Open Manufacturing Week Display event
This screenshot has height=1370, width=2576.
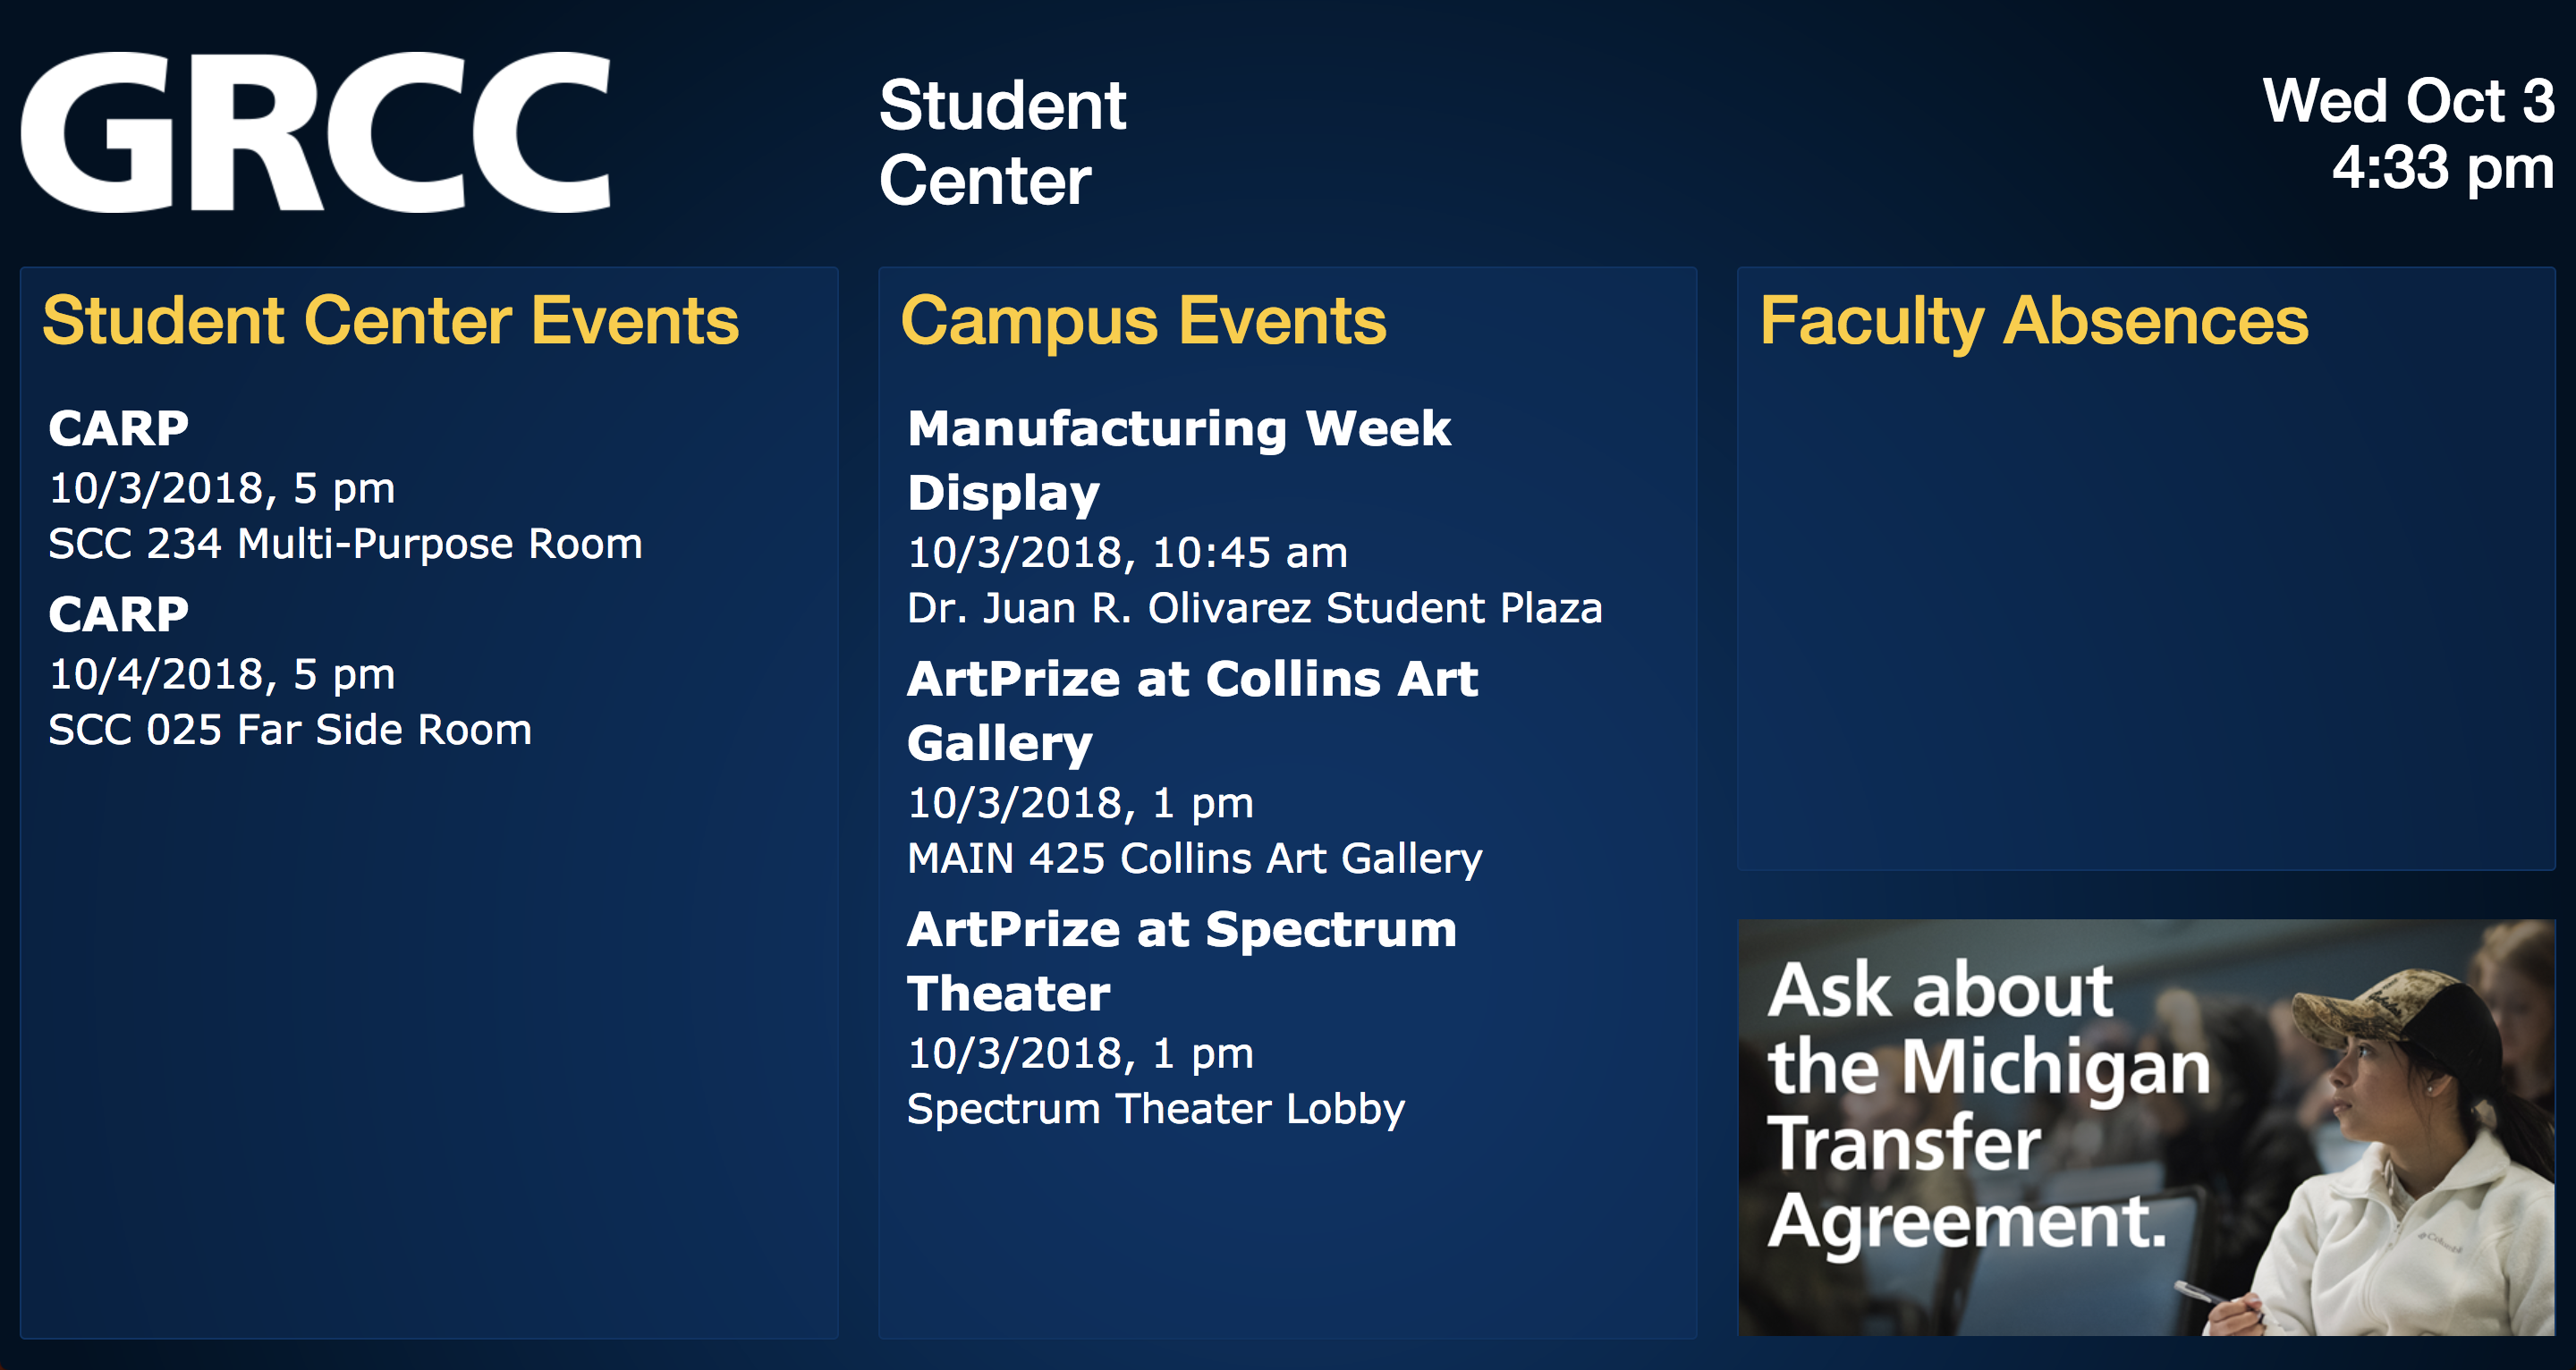[1178, 460]
